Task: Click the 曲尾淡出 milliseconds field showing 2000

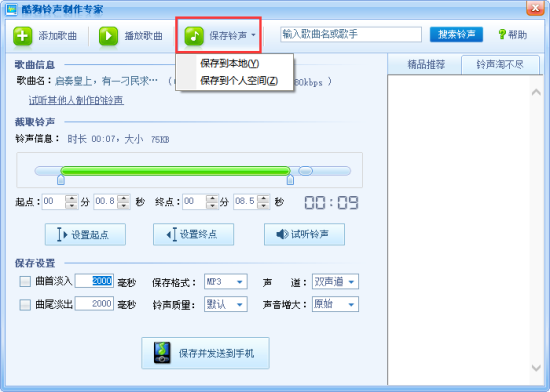Action: [x=94, y=304]
